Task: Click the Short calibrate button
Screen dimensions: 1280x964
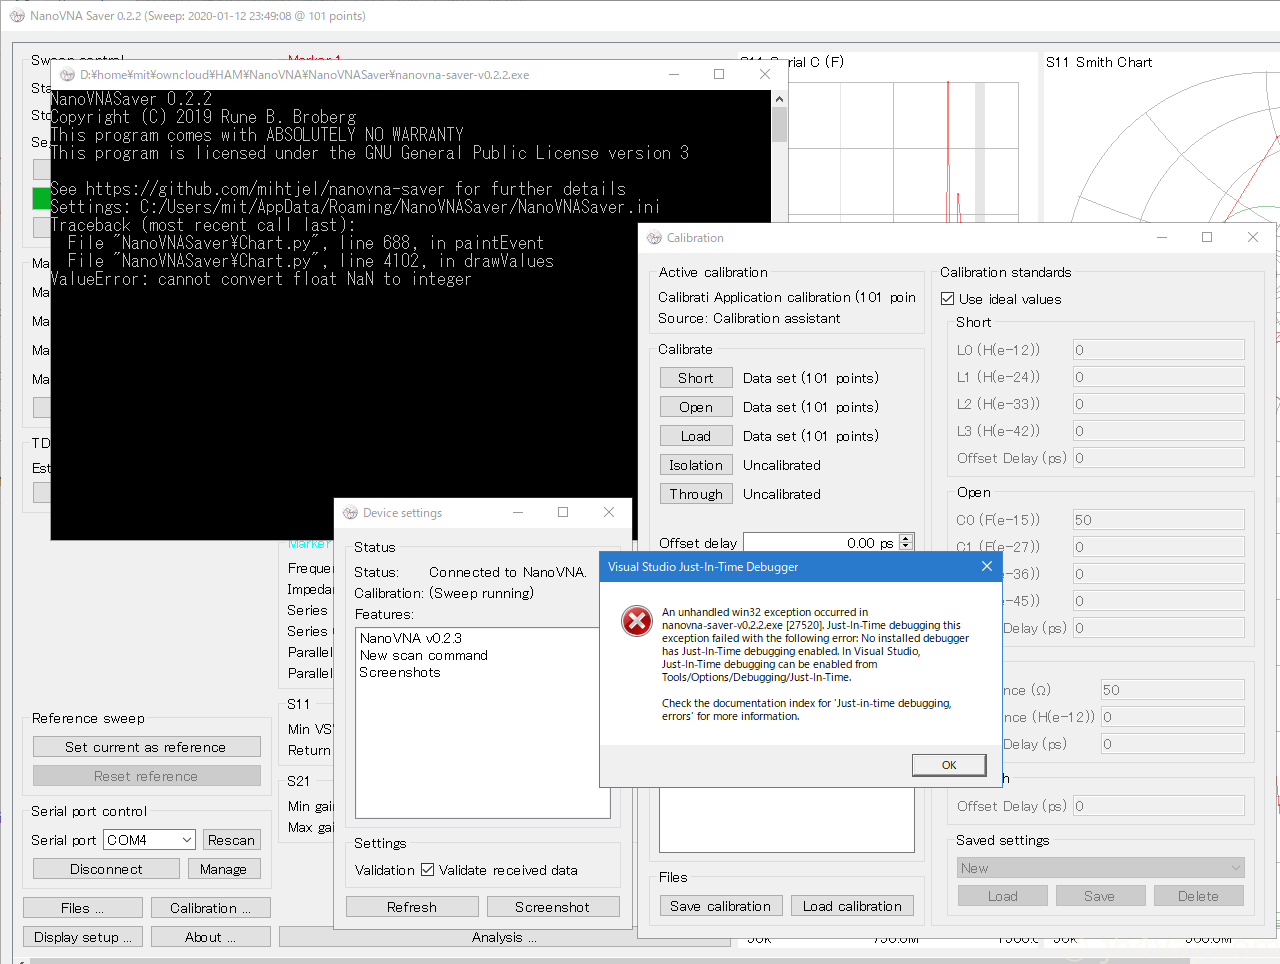Action: [696, 378]
